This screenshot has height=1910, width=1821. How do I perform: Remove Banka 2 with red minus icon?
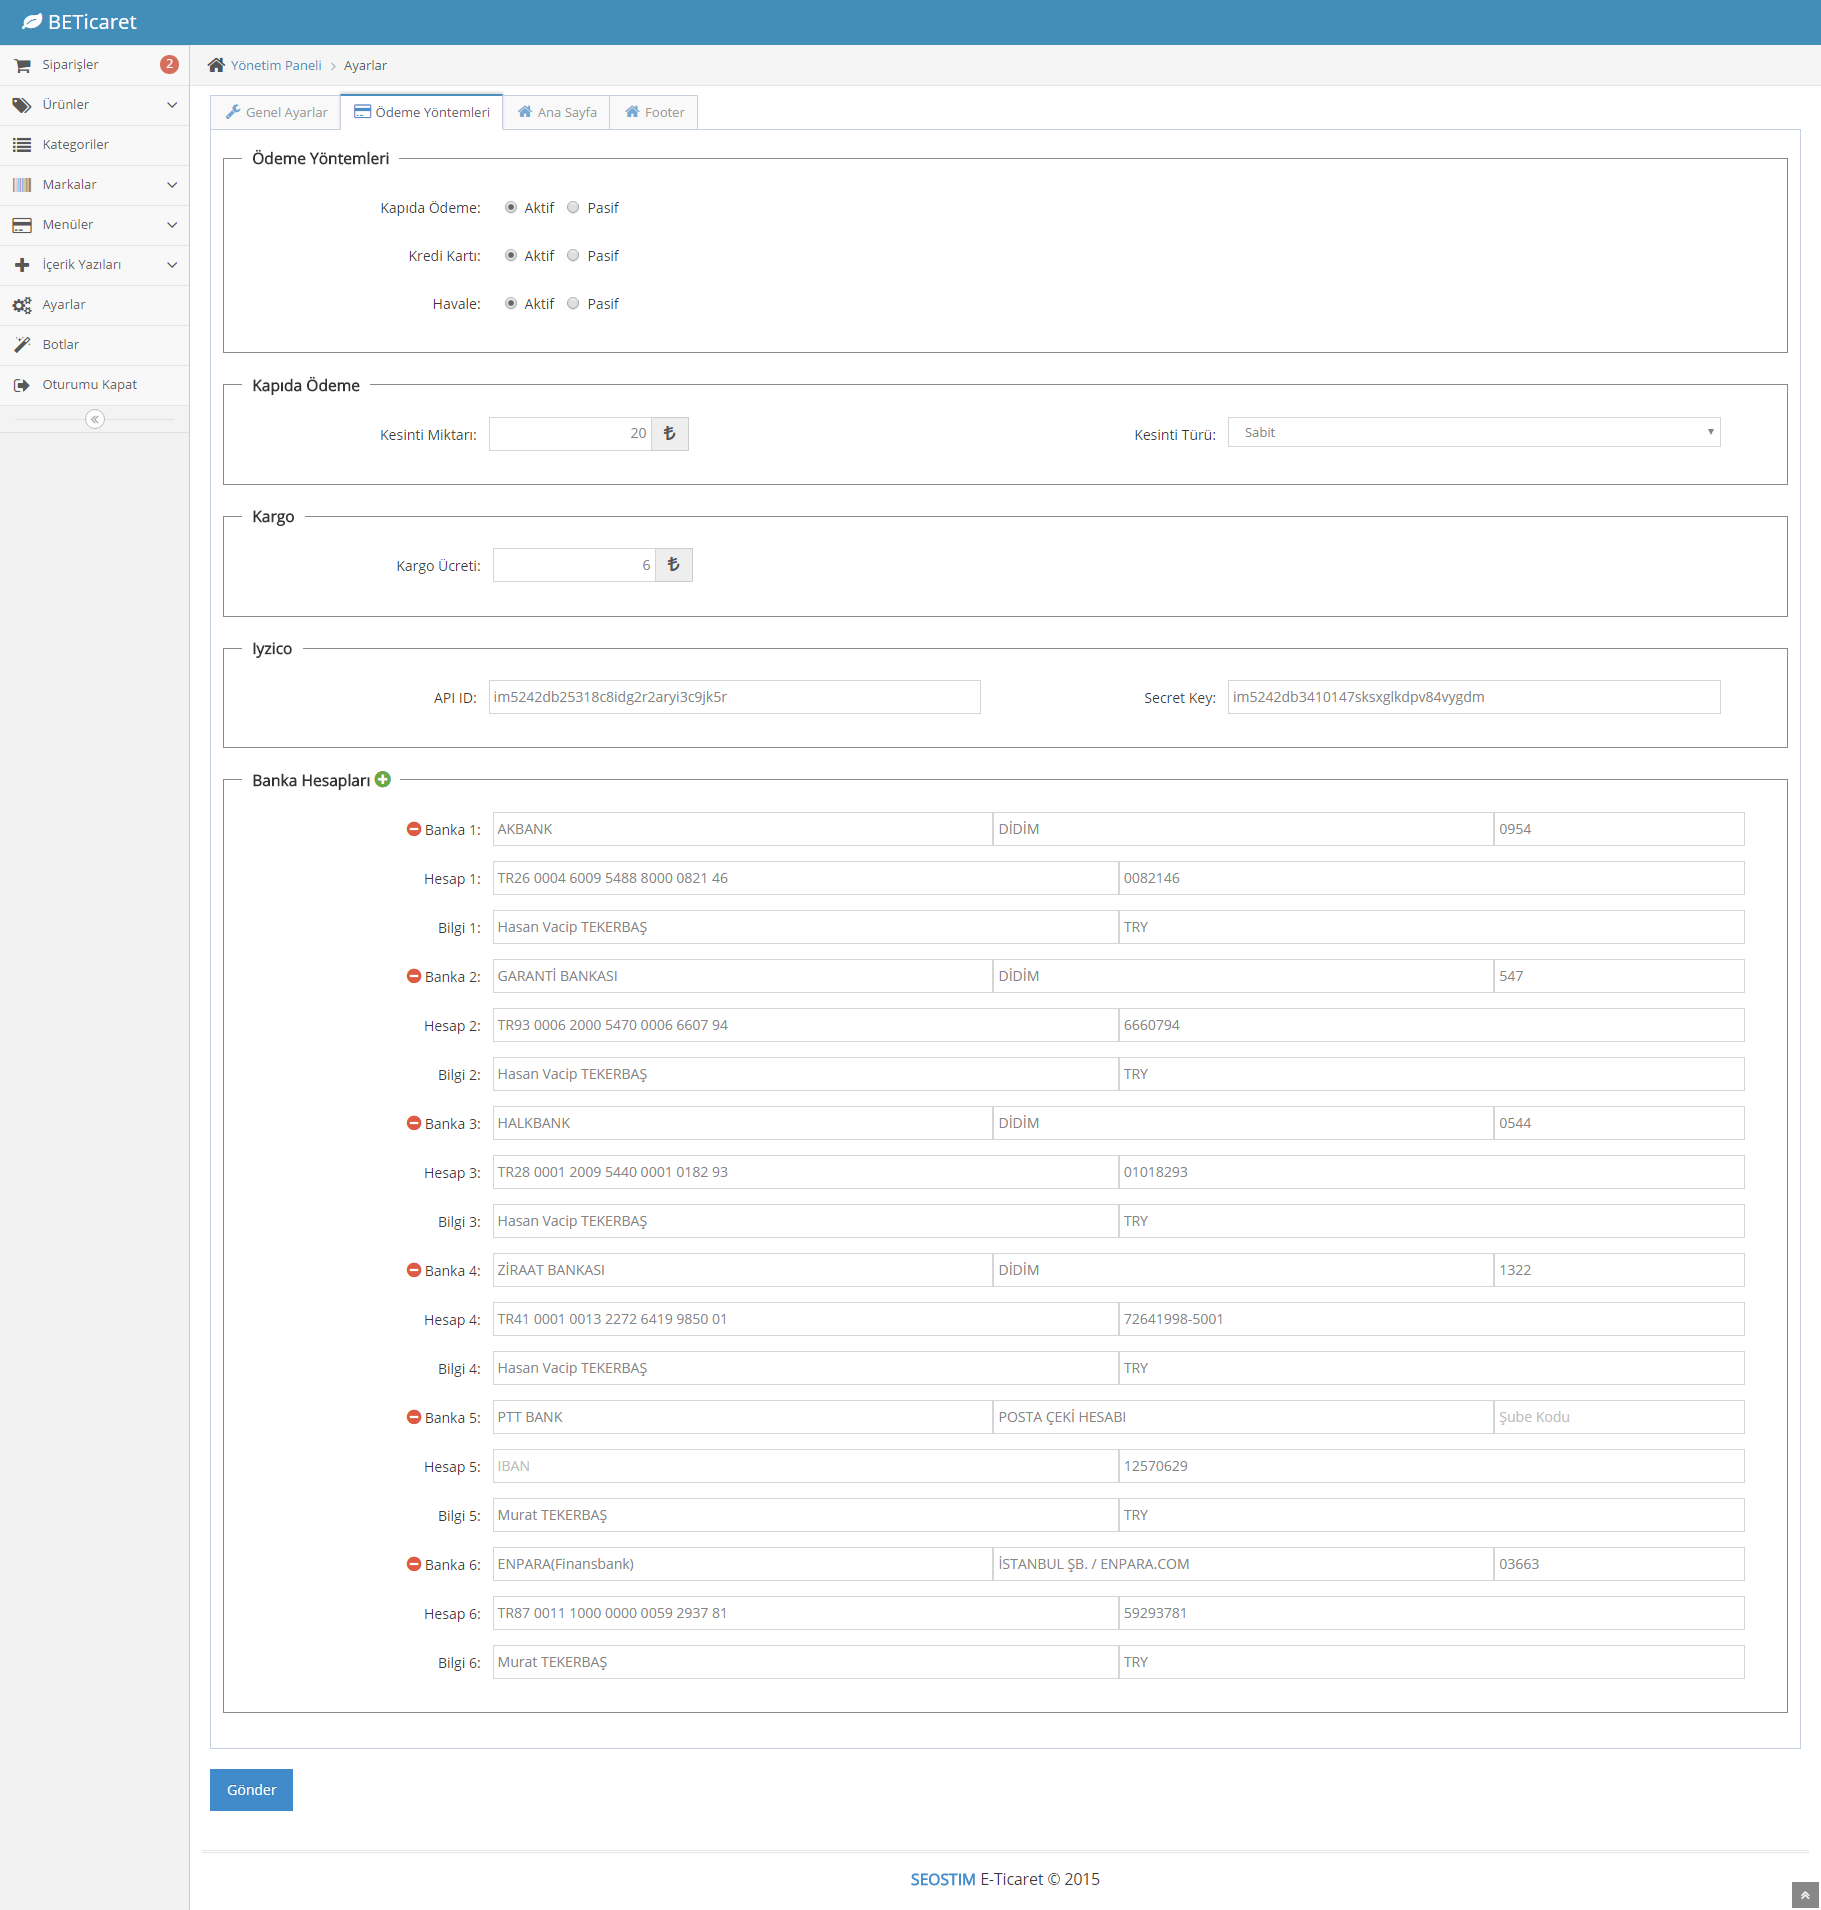point(414,976)
